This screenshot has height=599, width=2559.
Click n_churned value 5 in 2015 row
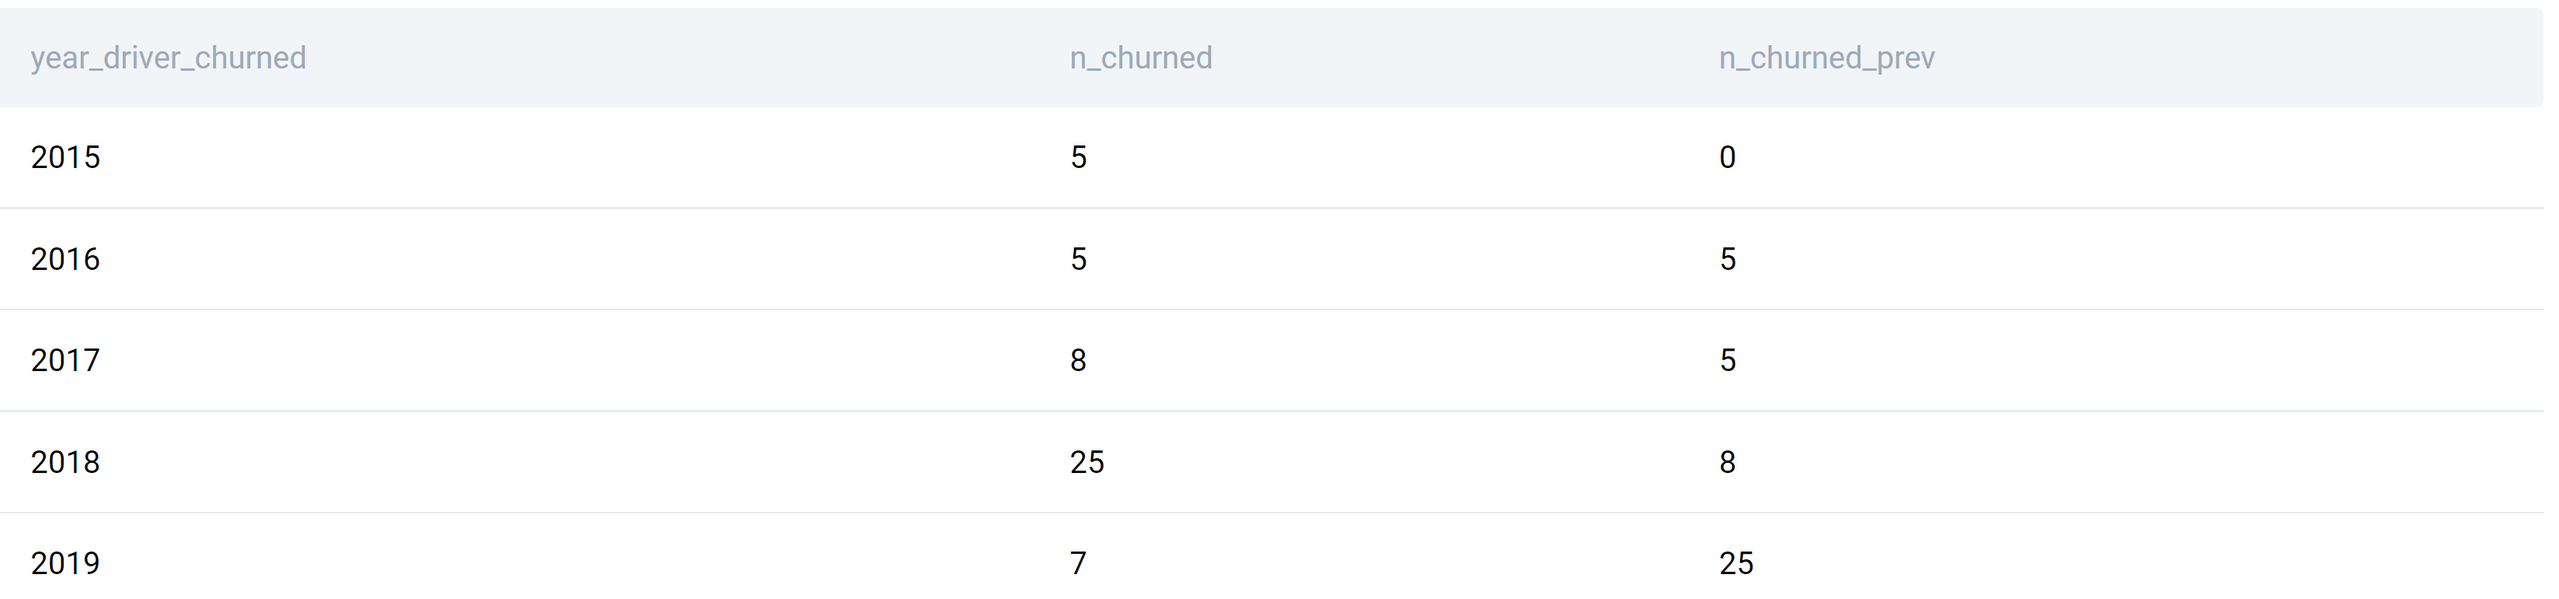tap(1078, 157)
